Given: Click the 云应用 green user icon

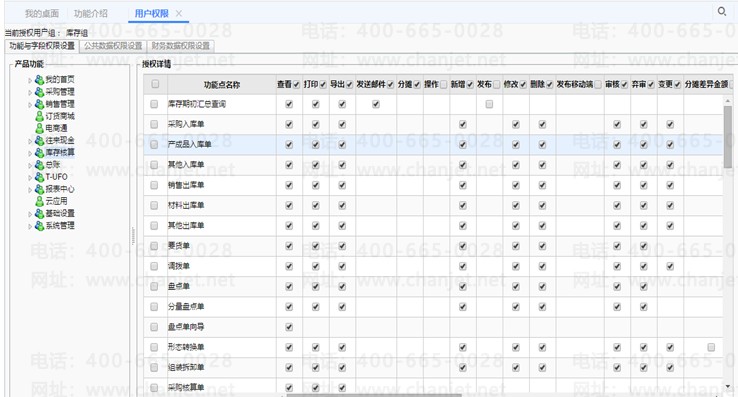Looking at the screenshot, I should pyautogui.click(x=40, y=201).
